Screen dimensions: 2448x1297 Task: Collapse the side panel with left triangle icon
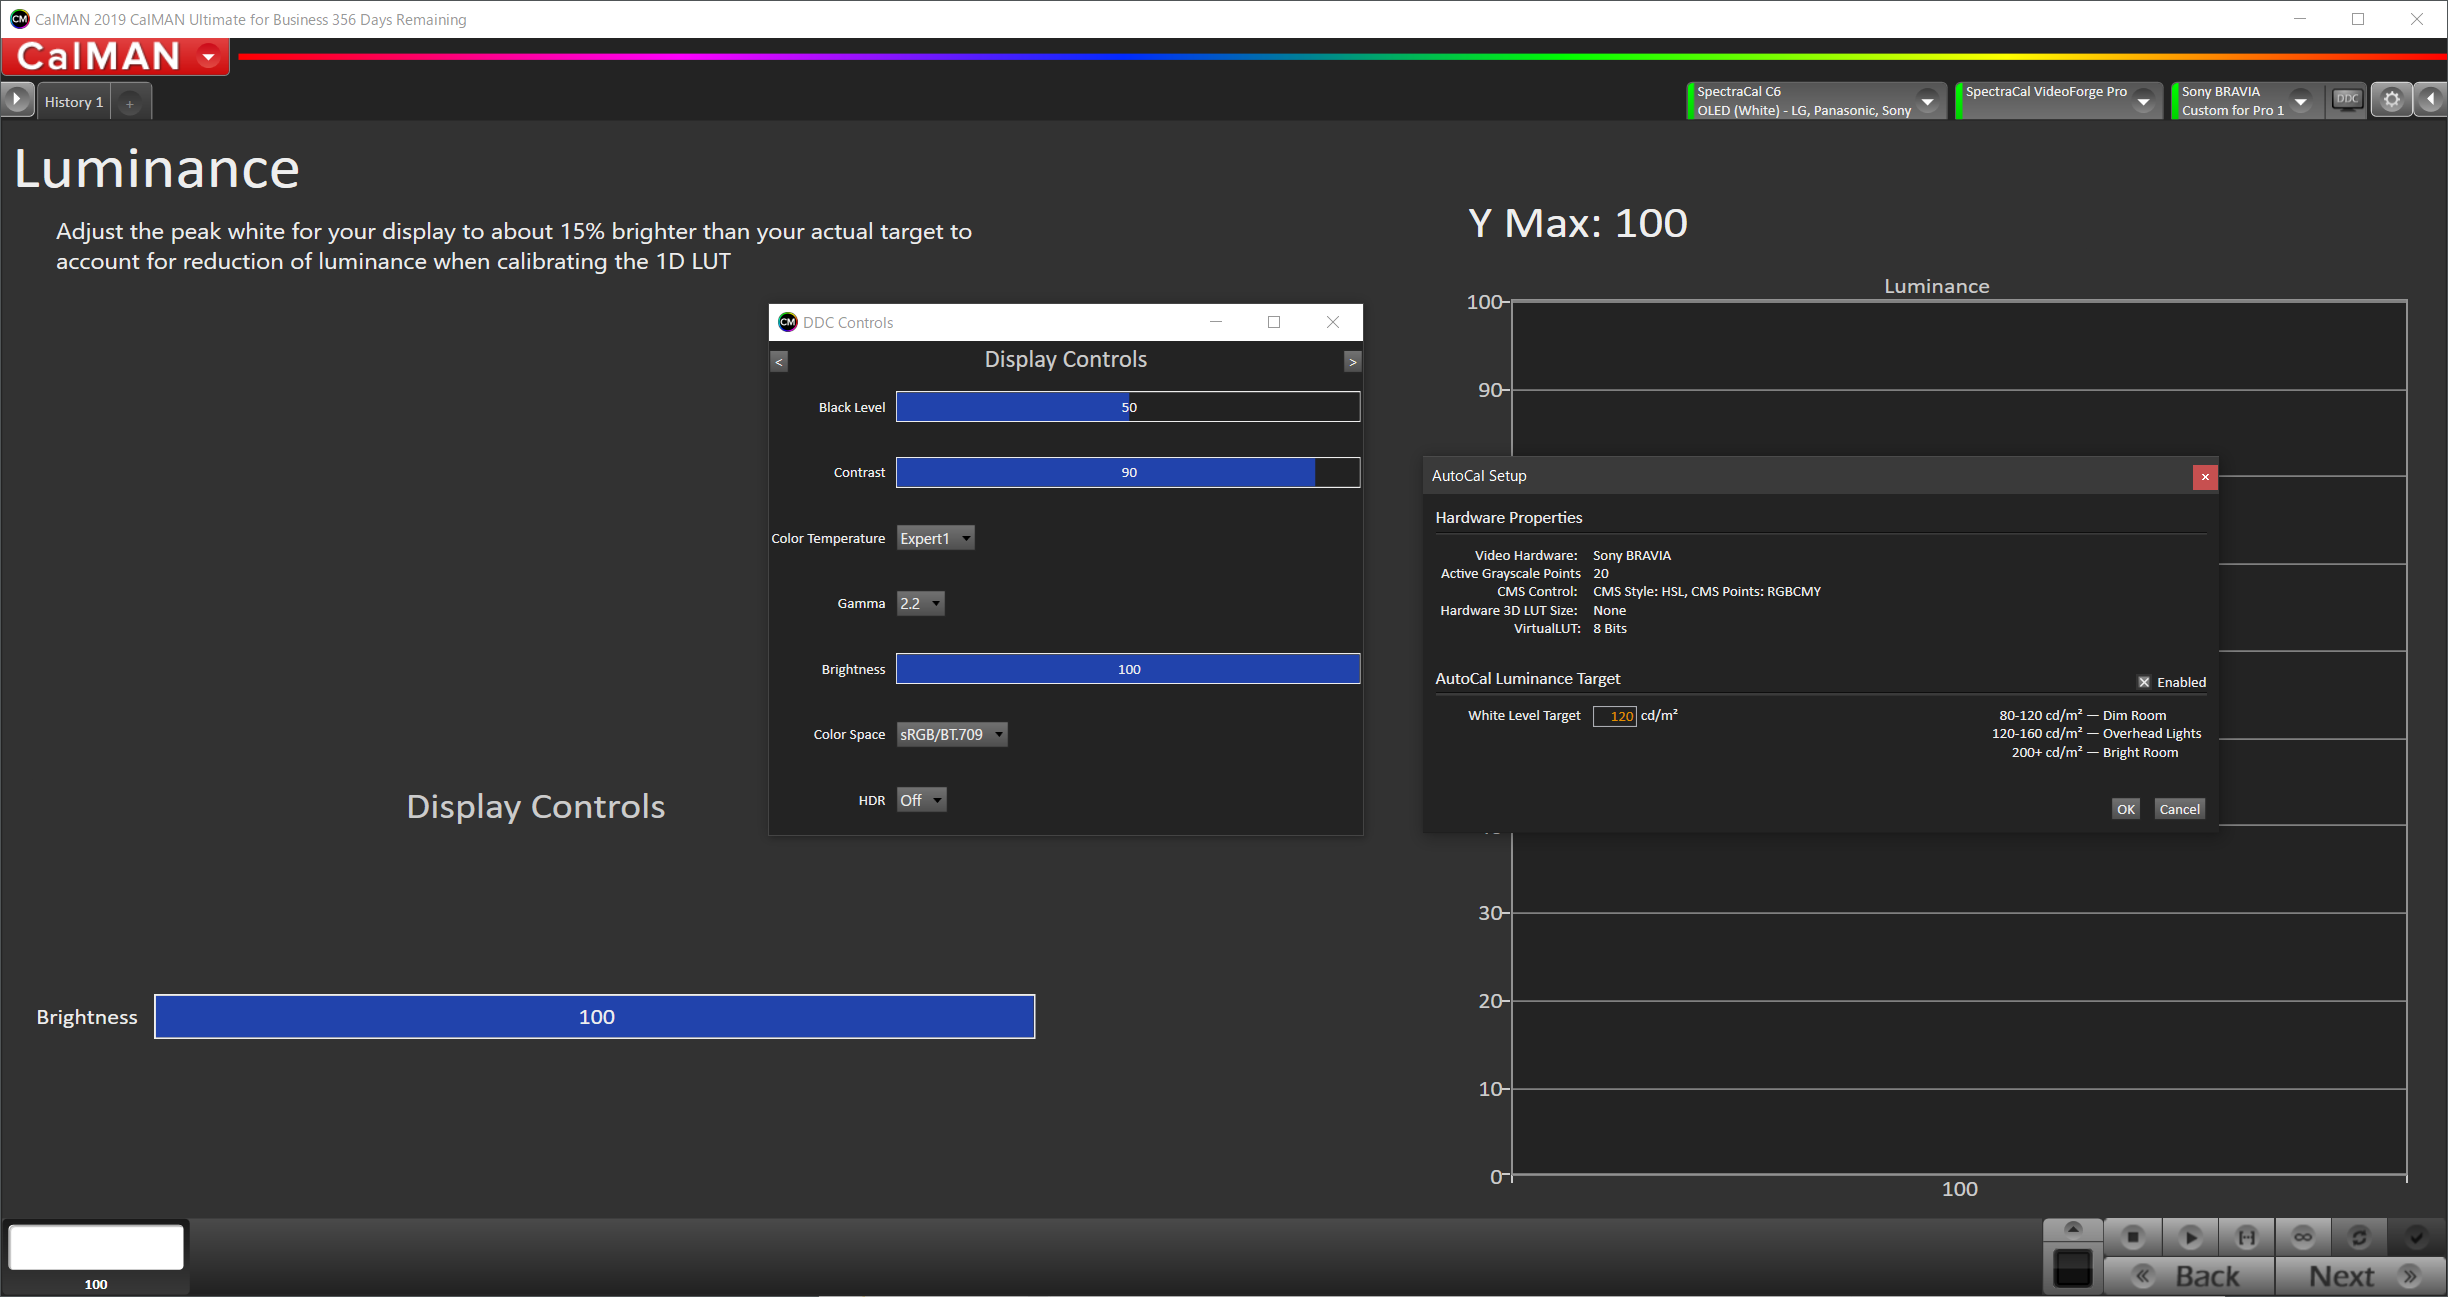pyautogui.click(x=2430, y=100)
